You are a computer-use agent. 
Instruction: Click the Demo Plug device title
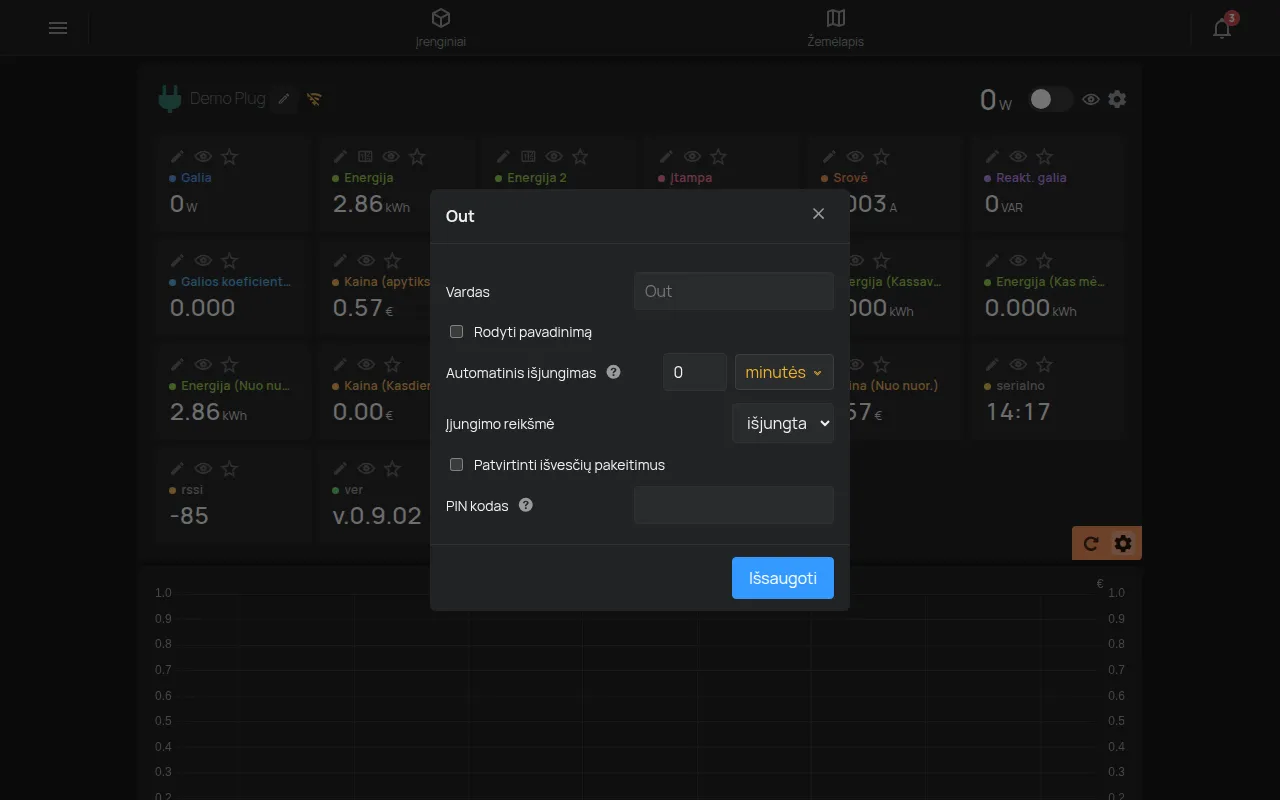tap(228, 99)
